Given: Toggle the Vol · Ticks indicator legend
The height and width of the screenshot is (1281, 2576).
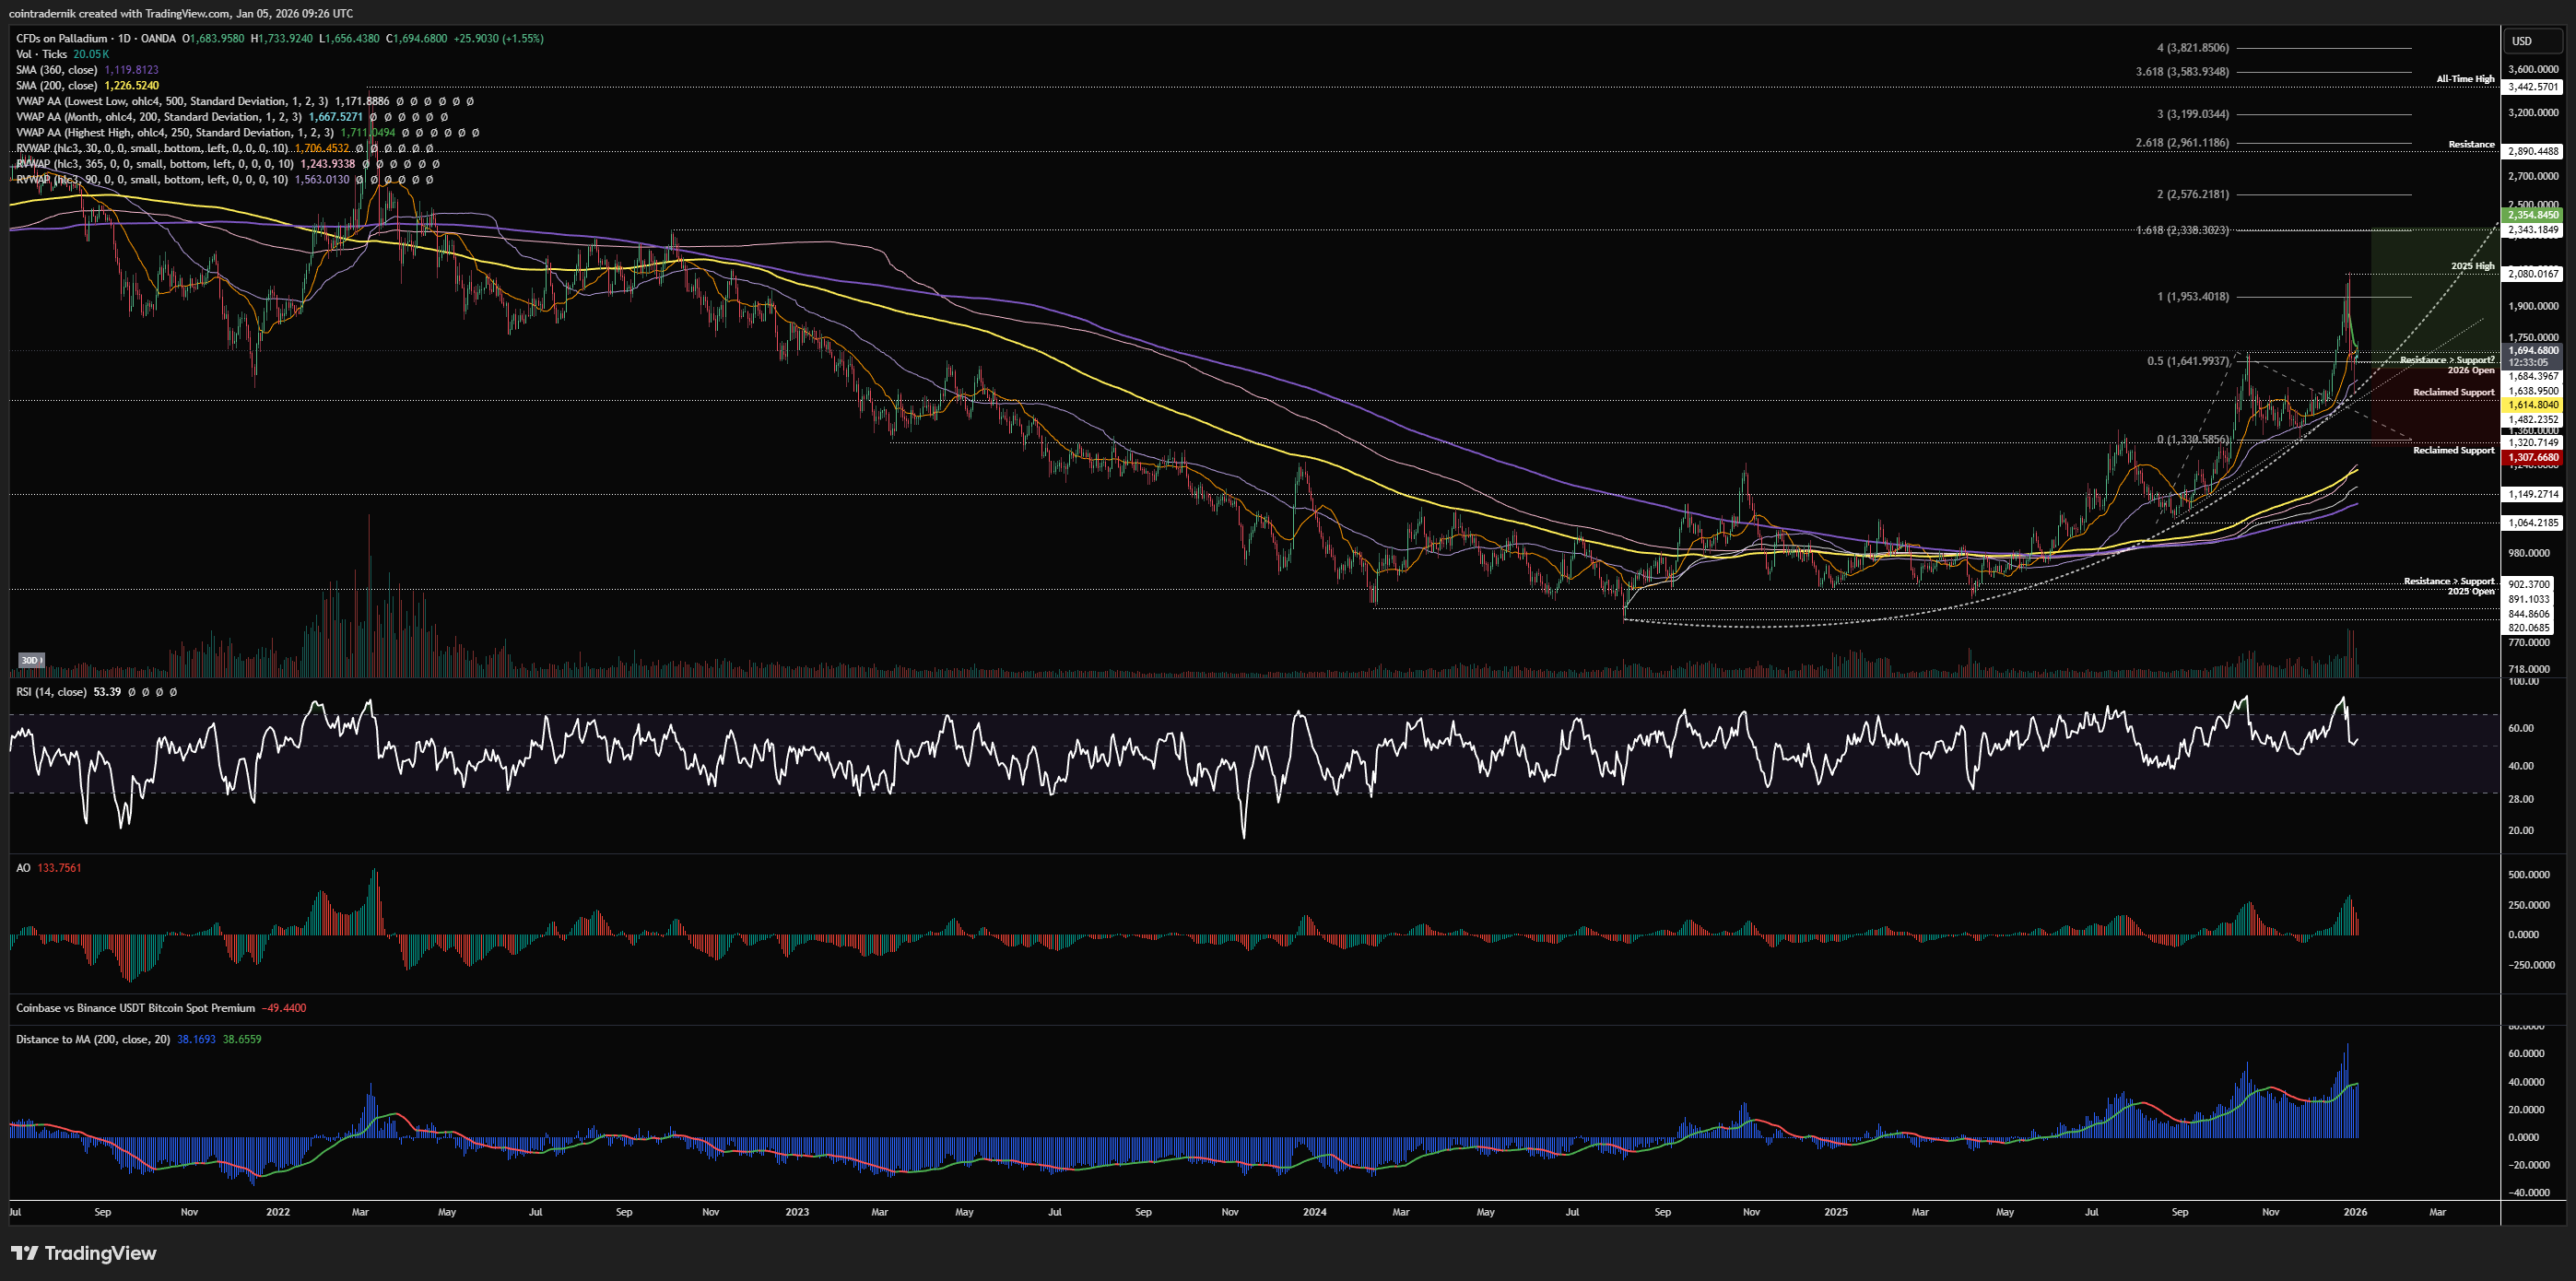Looking at the screenshot, I should click(x=42, y=54).
